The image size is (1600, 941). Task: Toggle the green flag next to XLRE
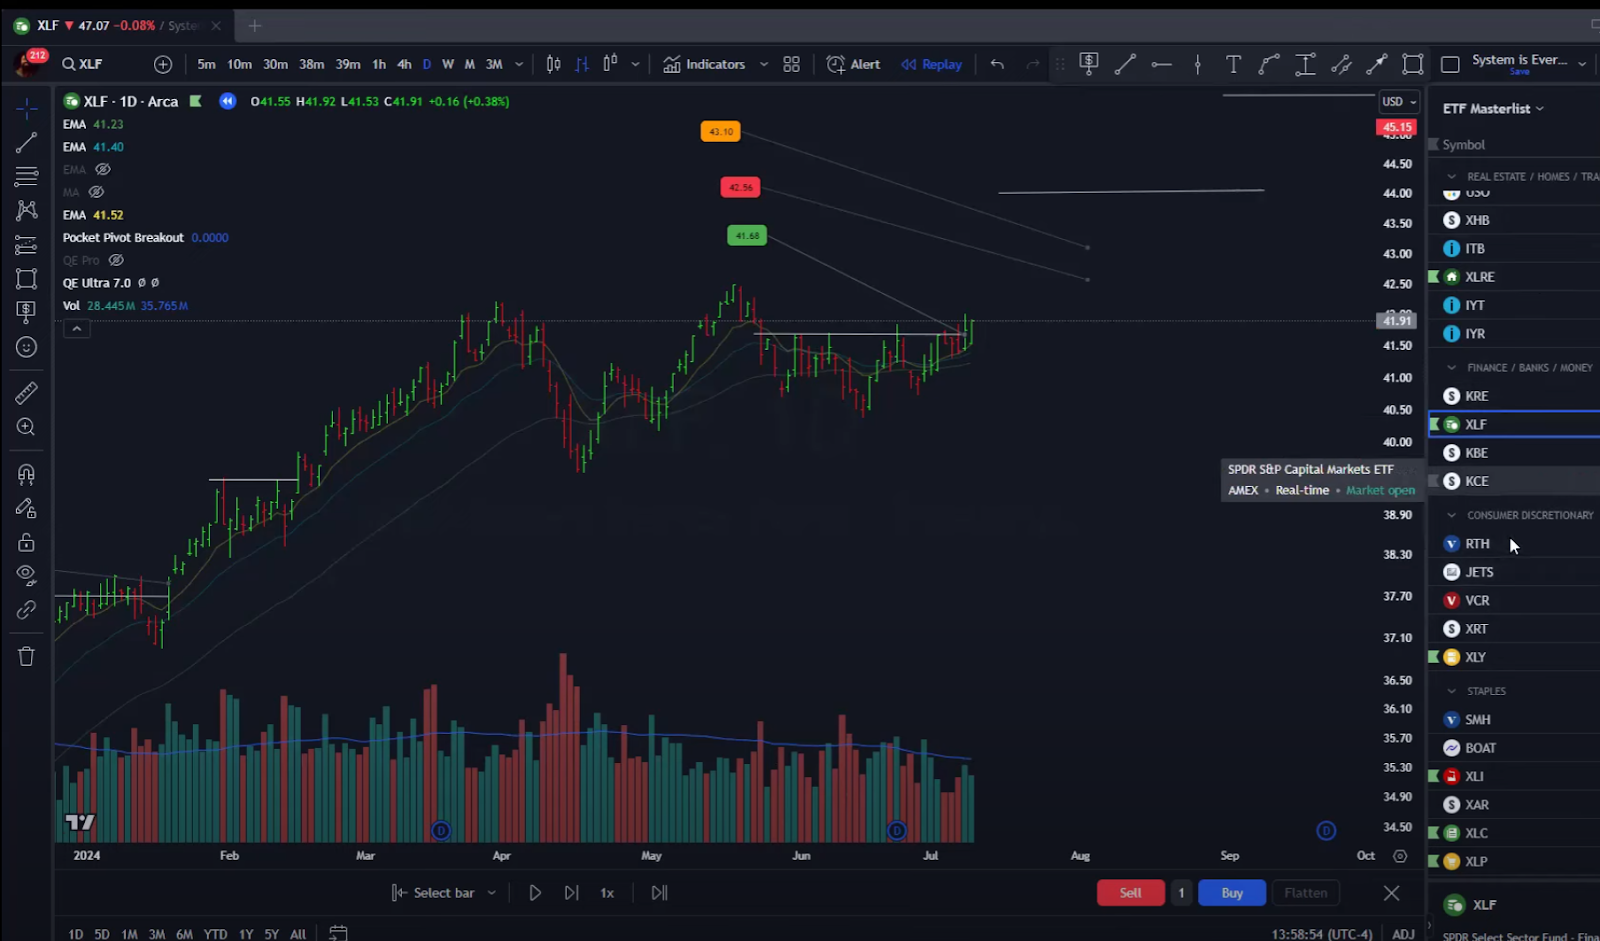click(x=1433, y=277)
